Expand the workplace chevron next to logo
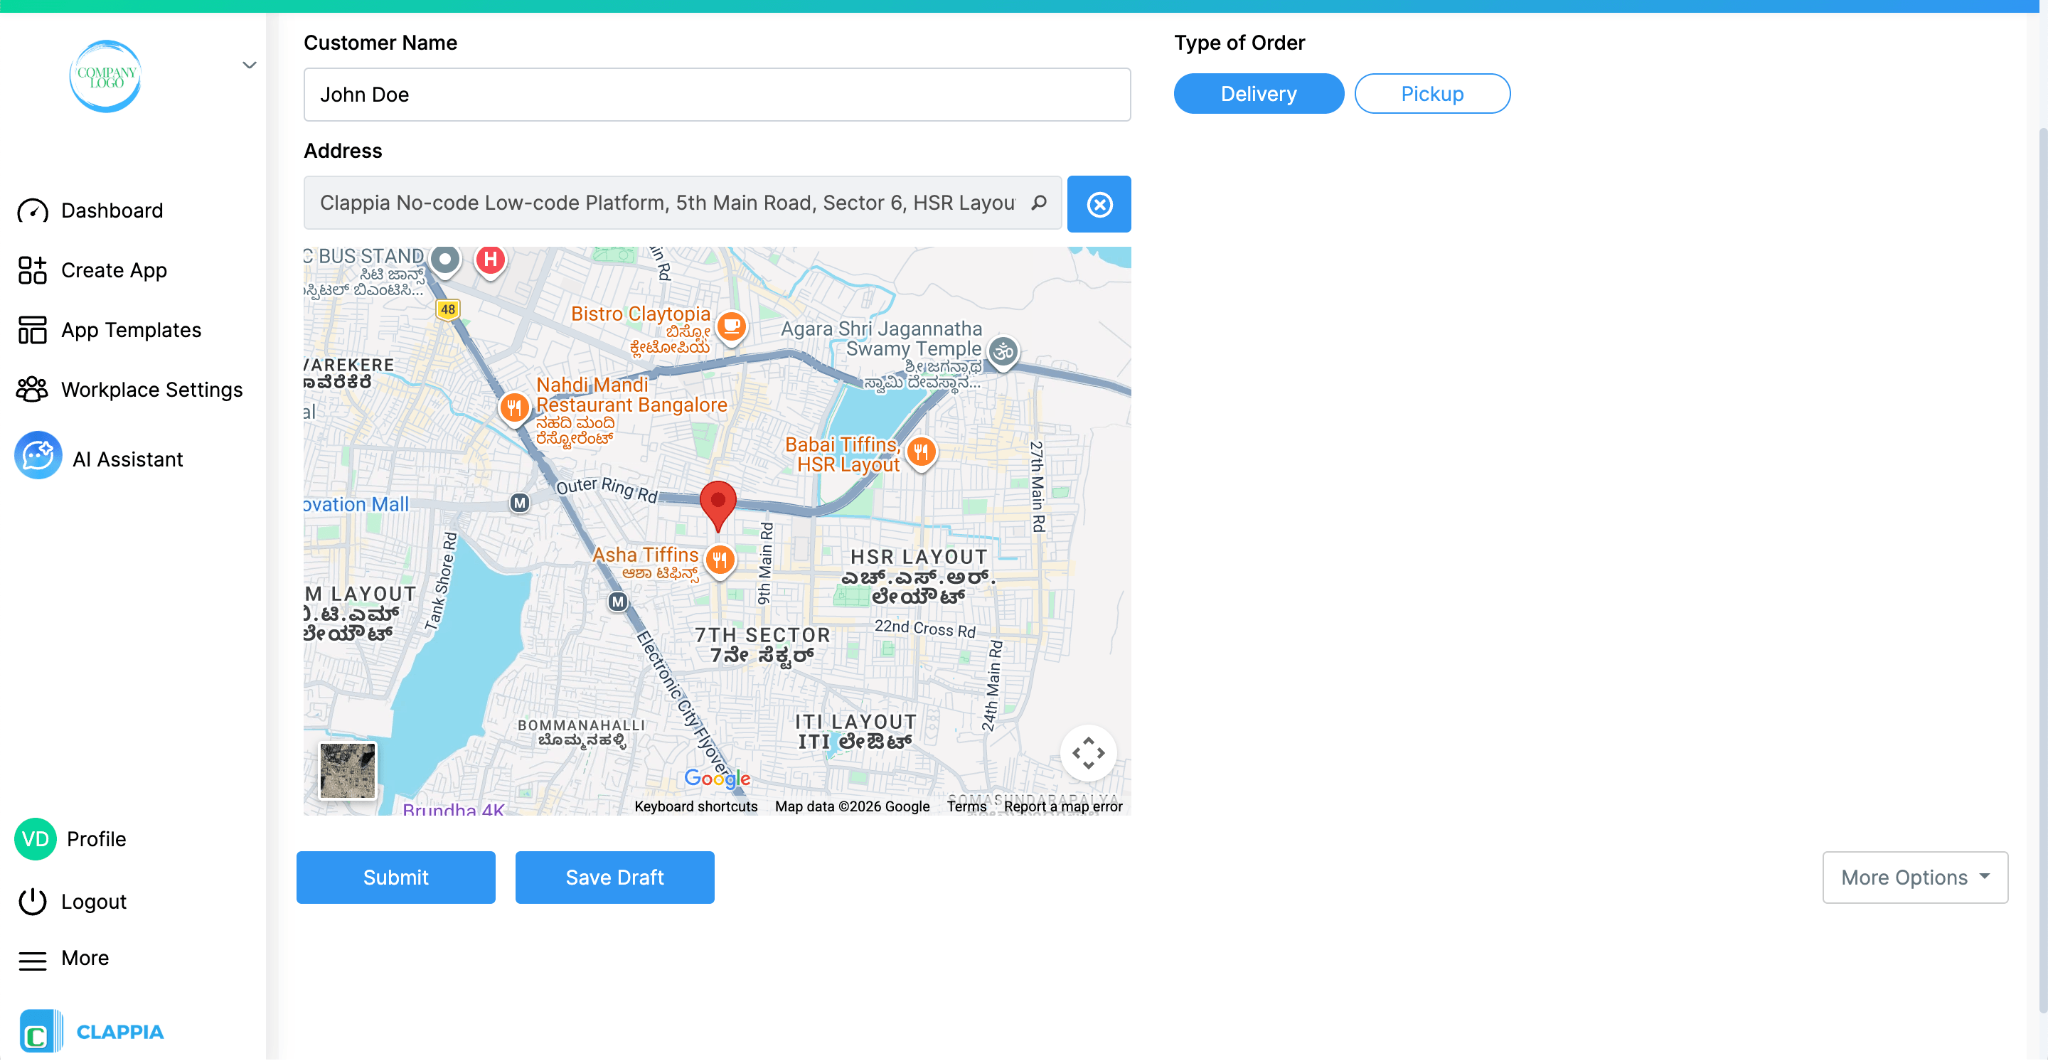This screenshot has width=2048, height=1060. (x=250, y=65)
